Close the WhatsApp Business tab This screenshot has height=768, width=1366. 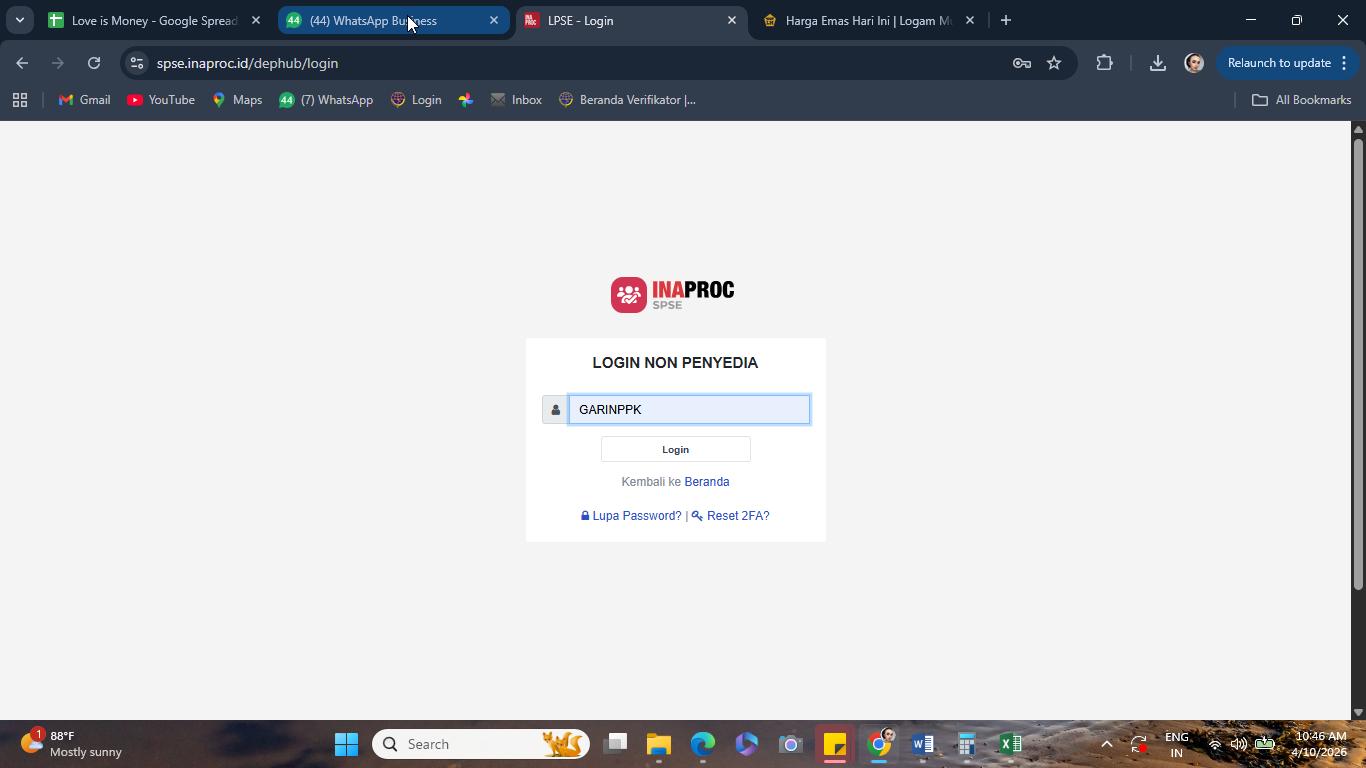pos(494,20)
